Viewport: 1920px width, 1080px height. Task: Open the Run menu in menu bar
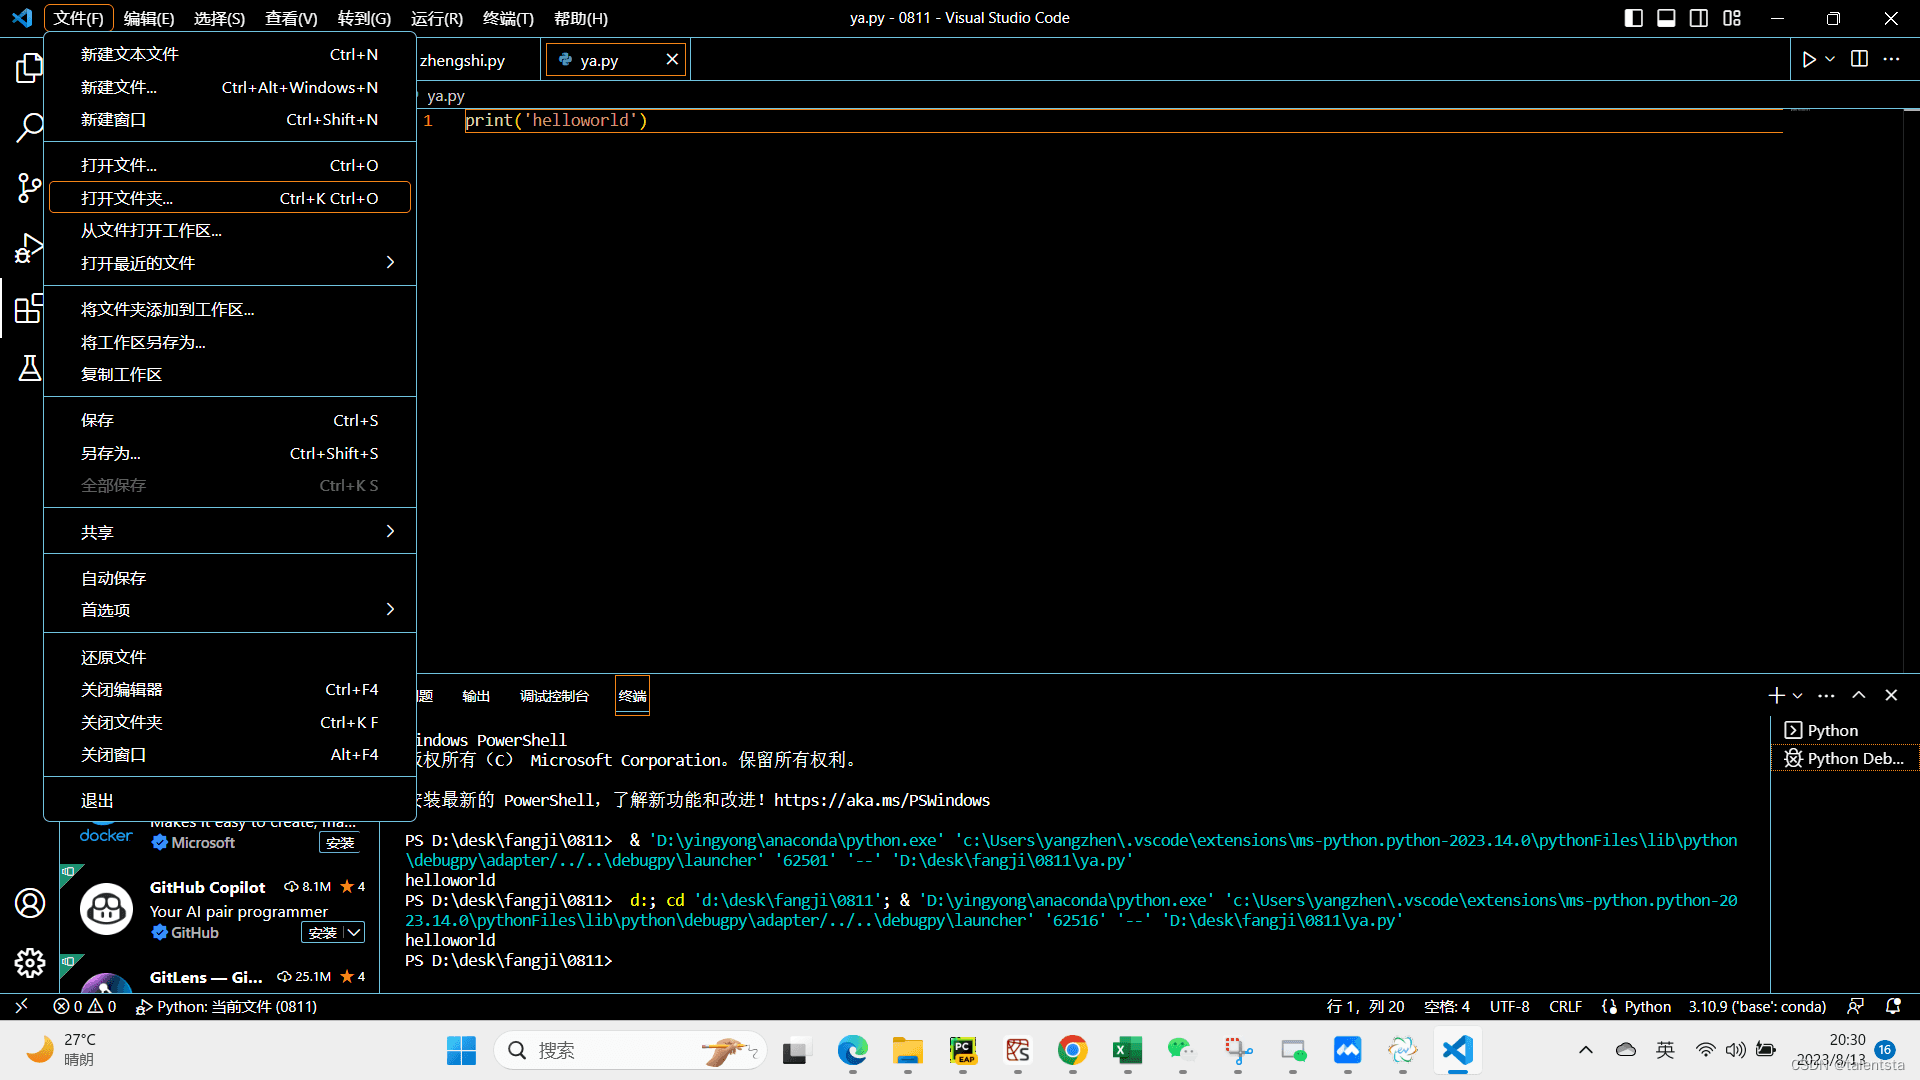[437, 18]
